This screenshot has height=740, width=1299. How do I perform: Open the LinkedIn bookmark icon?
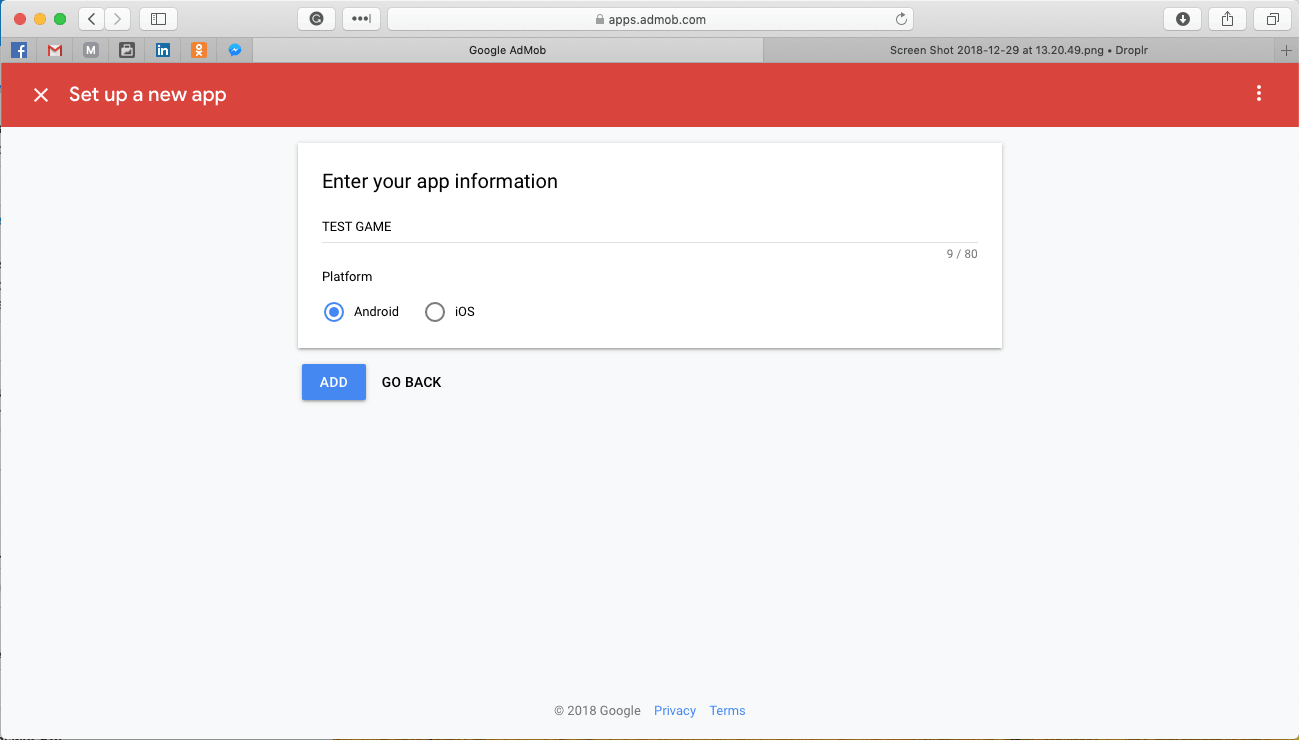tap(163, 49)
